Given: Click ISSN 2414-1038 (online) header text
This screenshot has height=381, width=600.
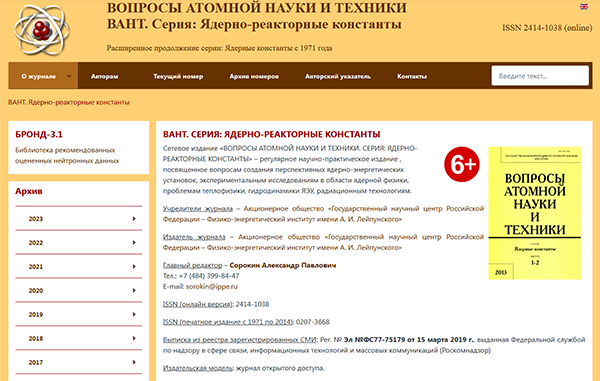Looking at the screenshot, I should [x=547, y=28].
